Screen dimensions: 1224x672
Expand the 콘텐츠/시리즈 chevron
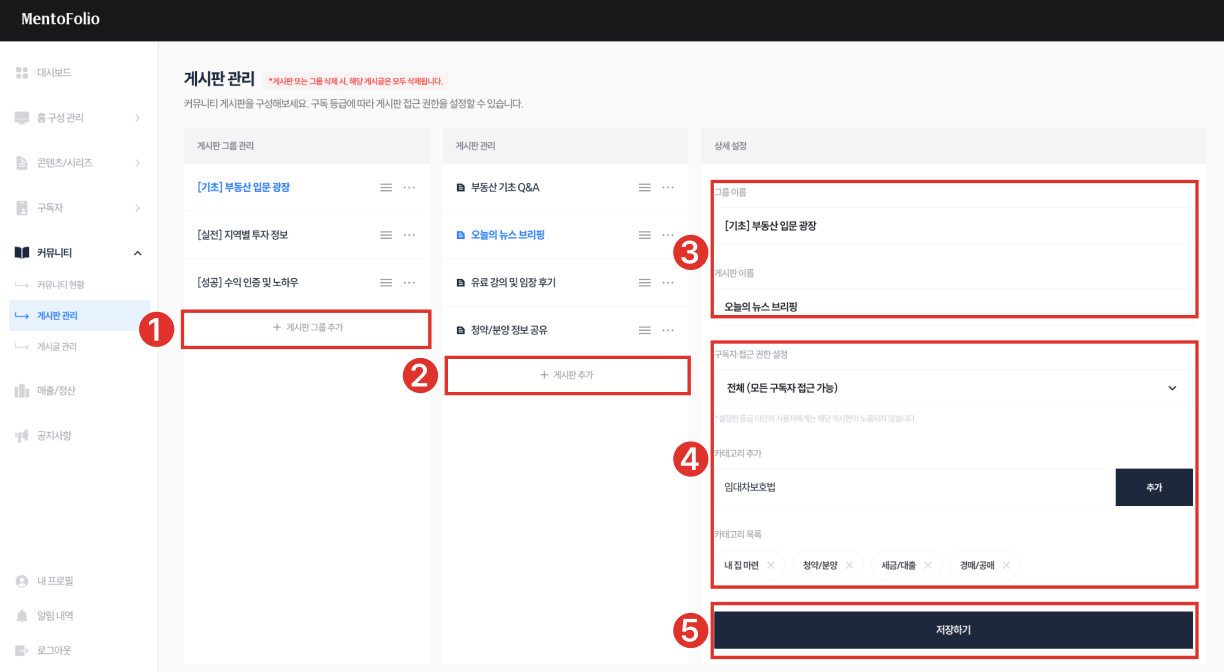click(137, 162)
